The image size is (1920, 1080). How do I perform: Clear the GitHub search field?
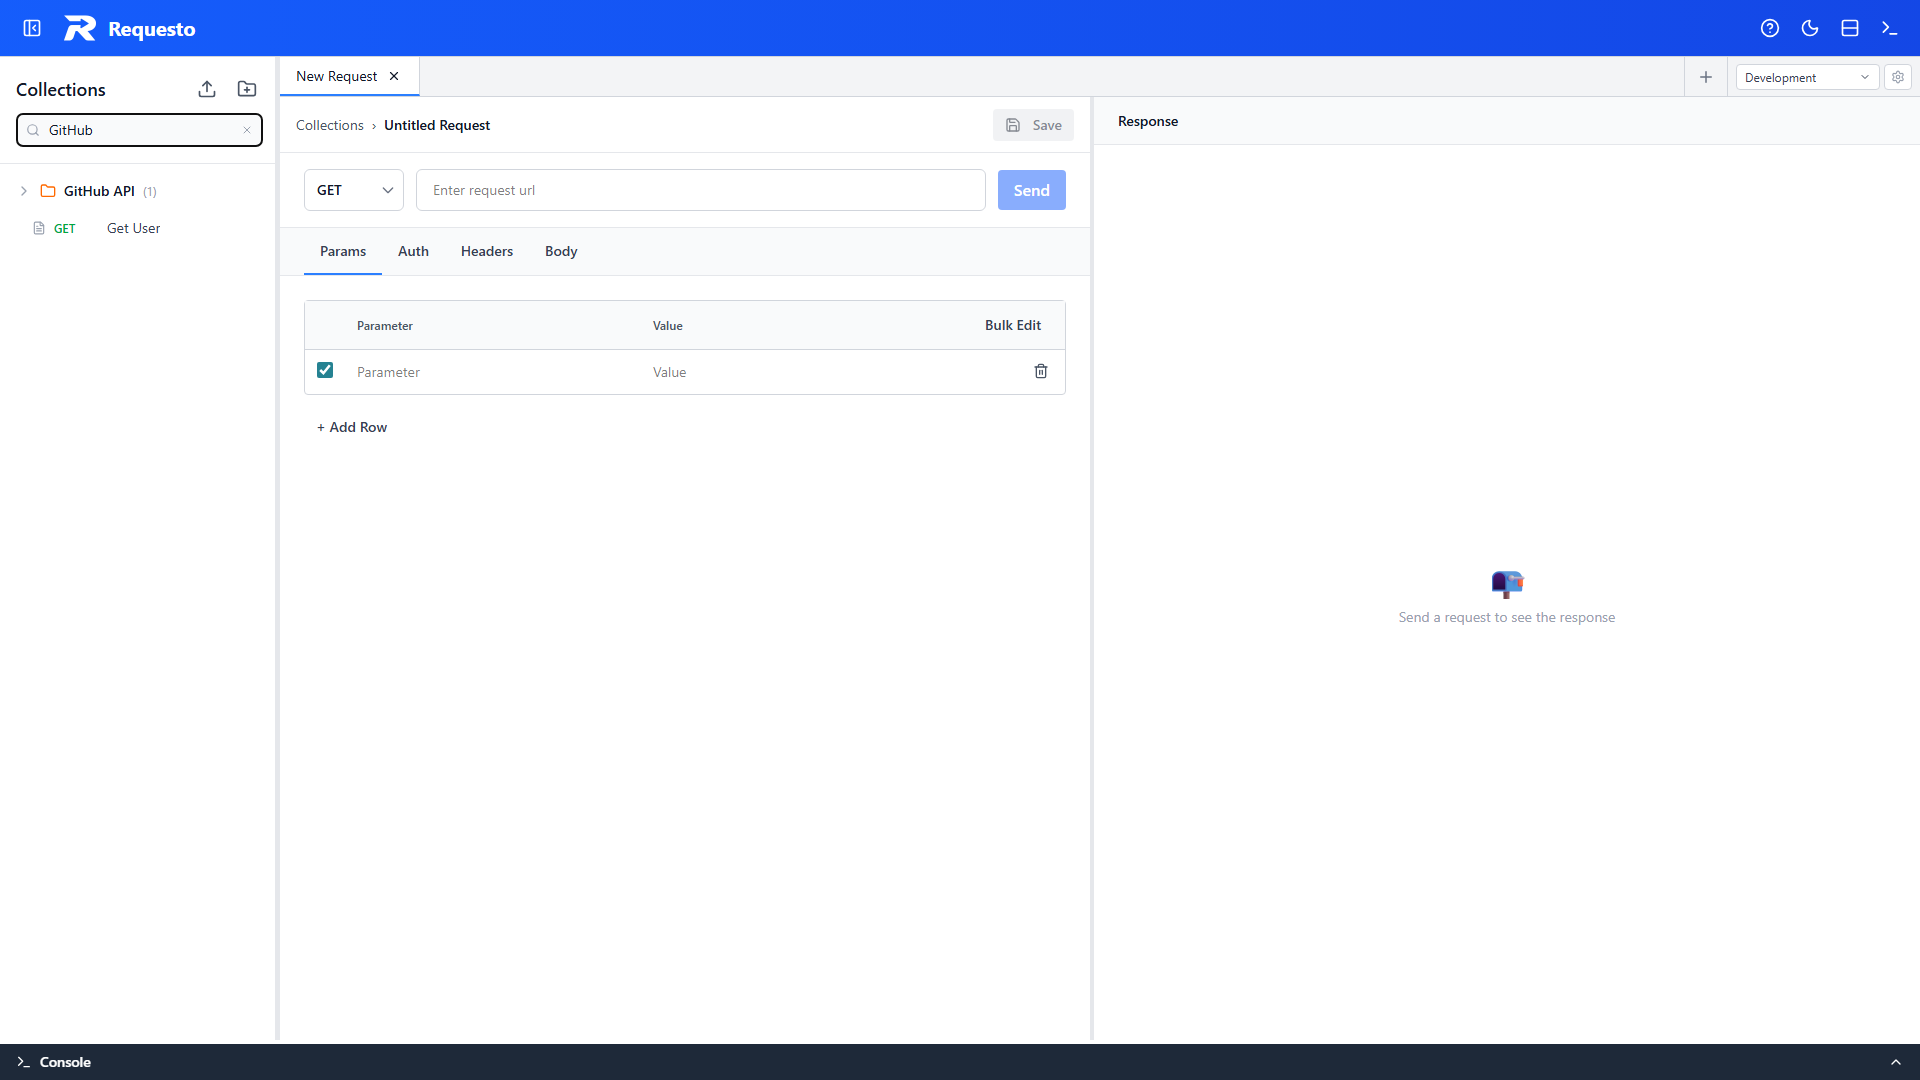247,130
